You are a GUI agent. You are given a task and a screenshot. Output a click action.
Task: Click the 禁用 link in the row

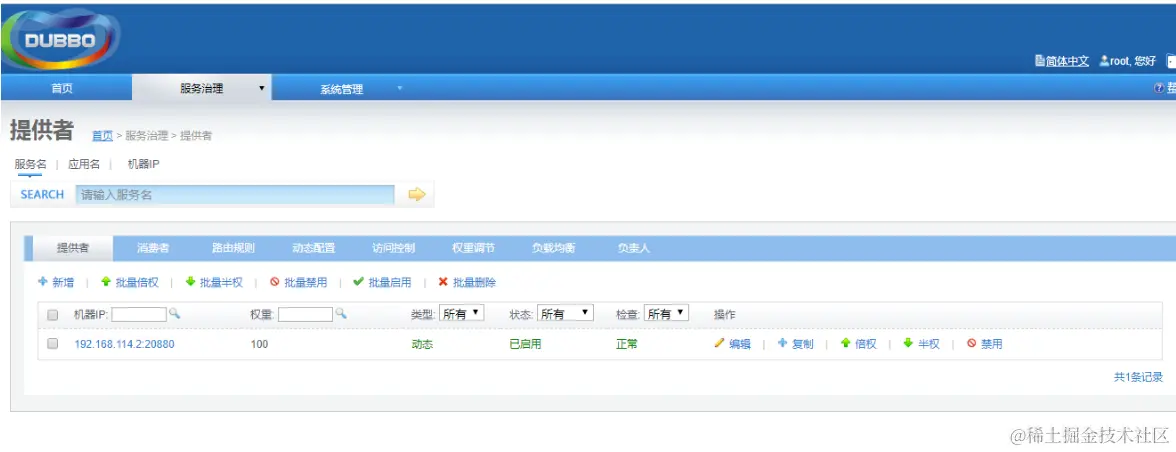tap(992, 344)
